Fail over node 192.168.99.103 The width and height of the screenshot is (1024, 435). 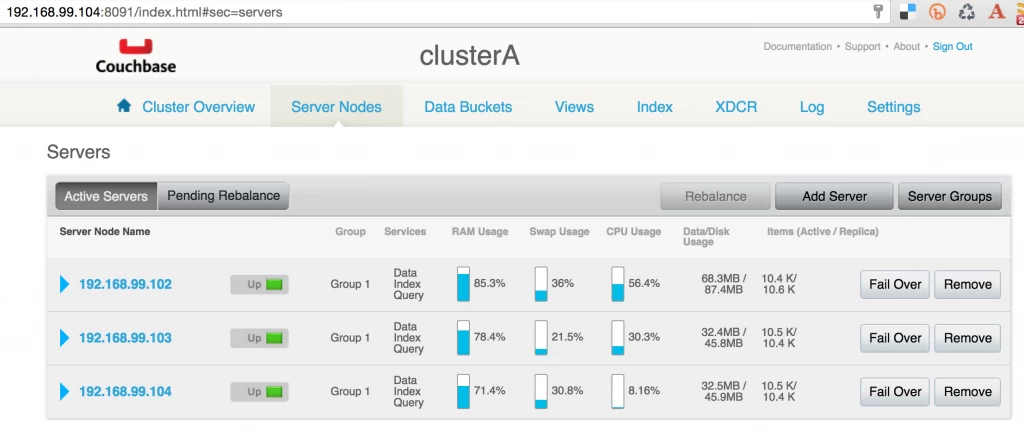(x=895, y=338)
